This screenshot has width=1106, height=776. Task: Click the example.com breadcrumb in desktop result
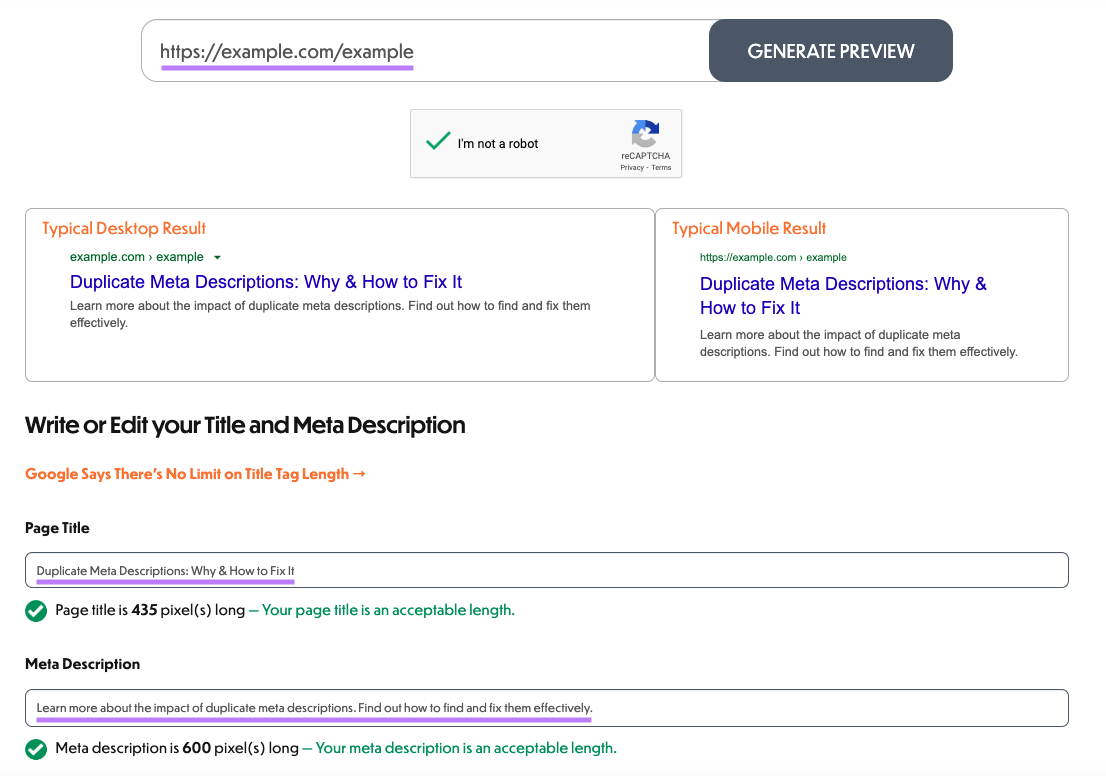click(x=106, y=256)
